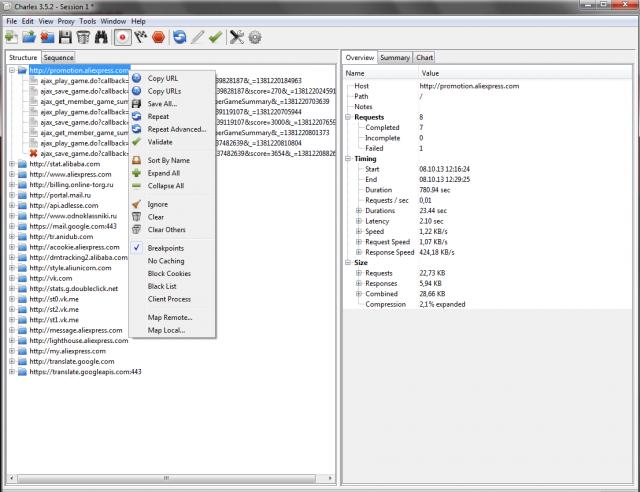
Task: Collapse the Timing group in Overview
Action: [348, 159]
